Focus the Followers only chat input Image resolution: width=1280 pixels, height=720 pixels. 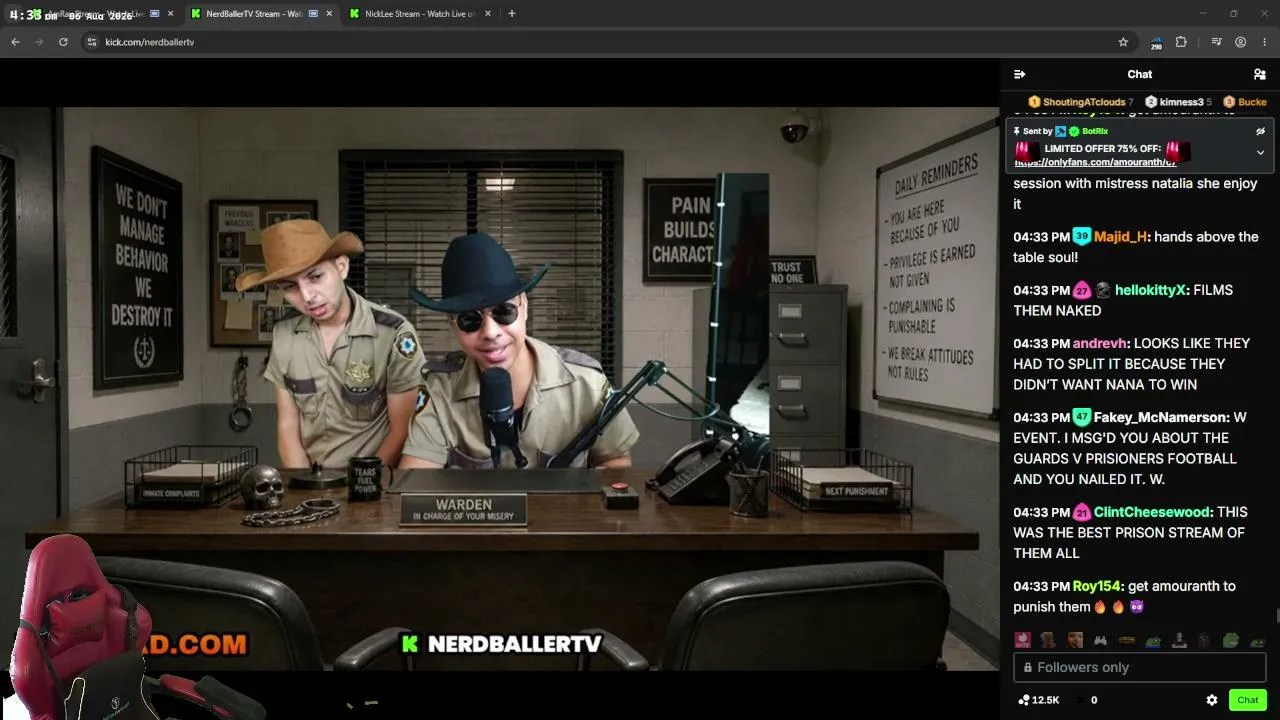point(1140,667)
